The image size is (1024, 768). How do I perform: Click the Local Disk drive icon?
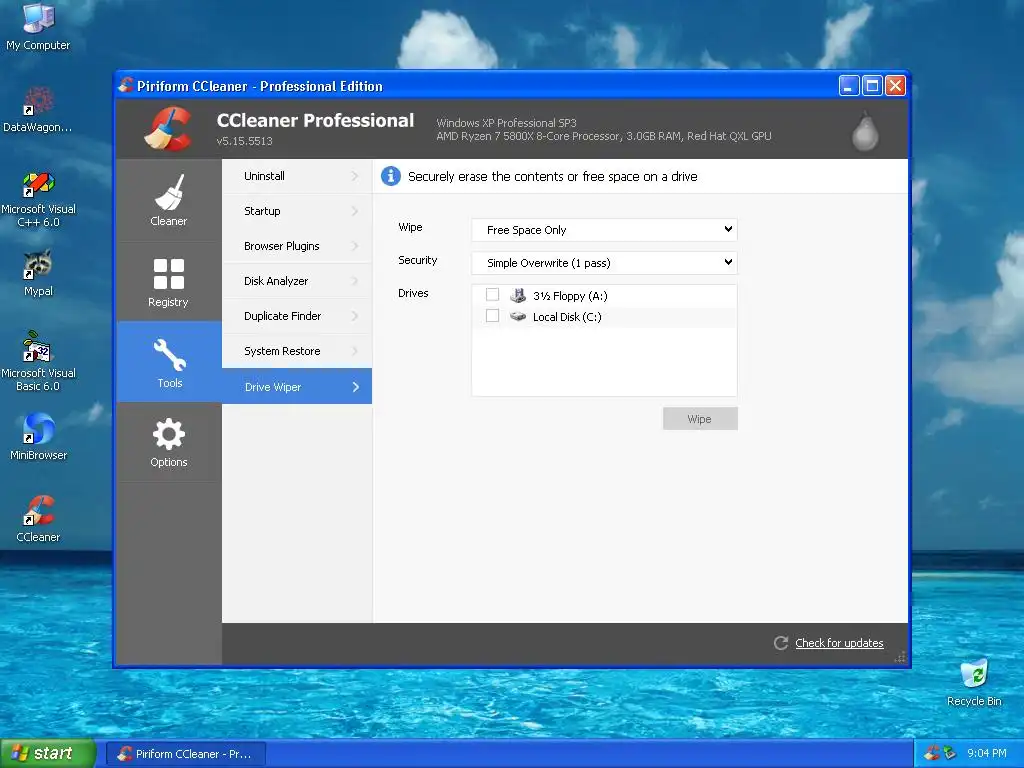518,316
